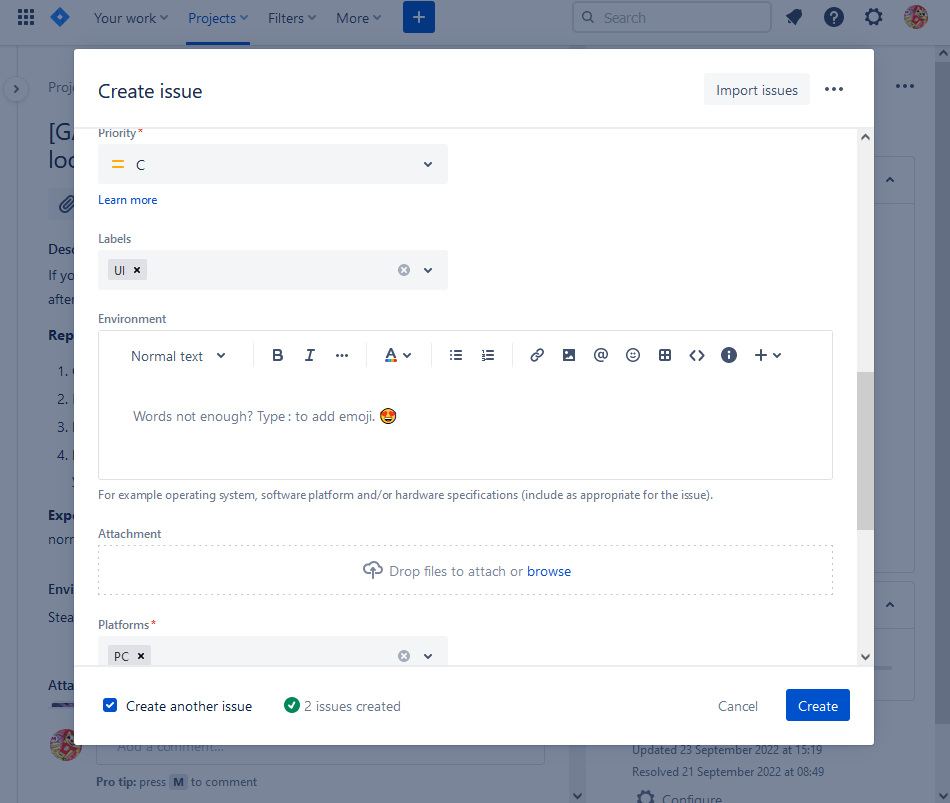This screenshot has height=803, width=950.
Task: Click the modal scroll-down arrow
Action: (865, 657)
